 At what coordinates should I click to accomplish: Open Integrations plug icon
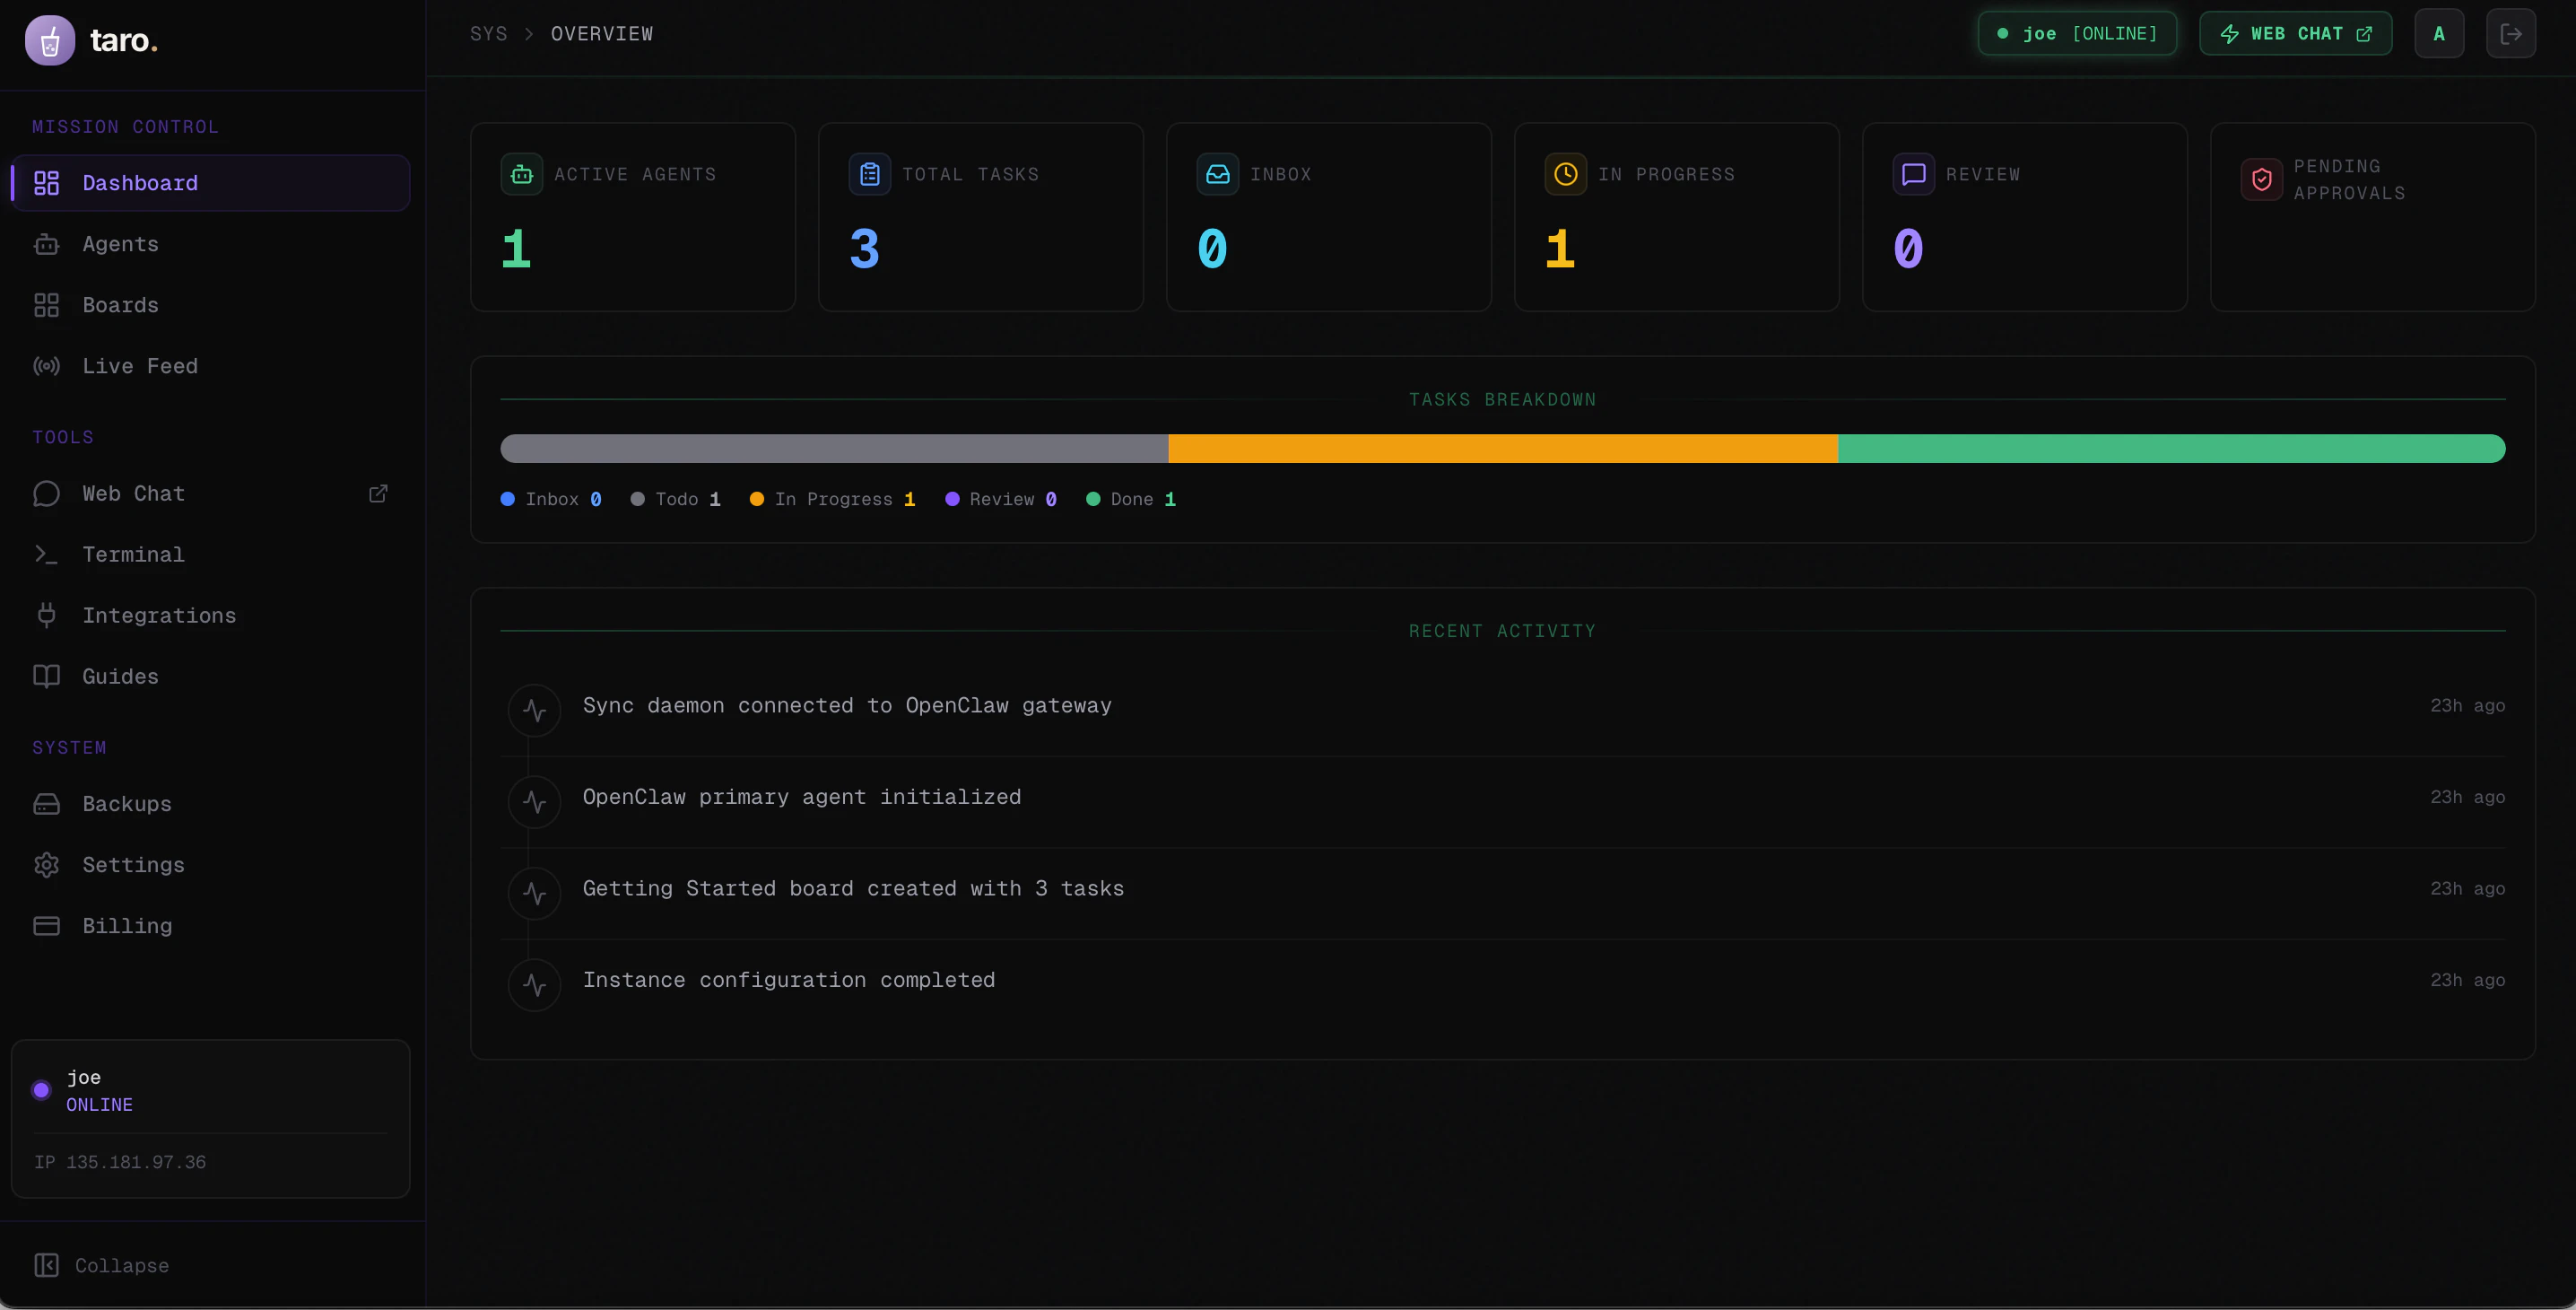(46, 615)
